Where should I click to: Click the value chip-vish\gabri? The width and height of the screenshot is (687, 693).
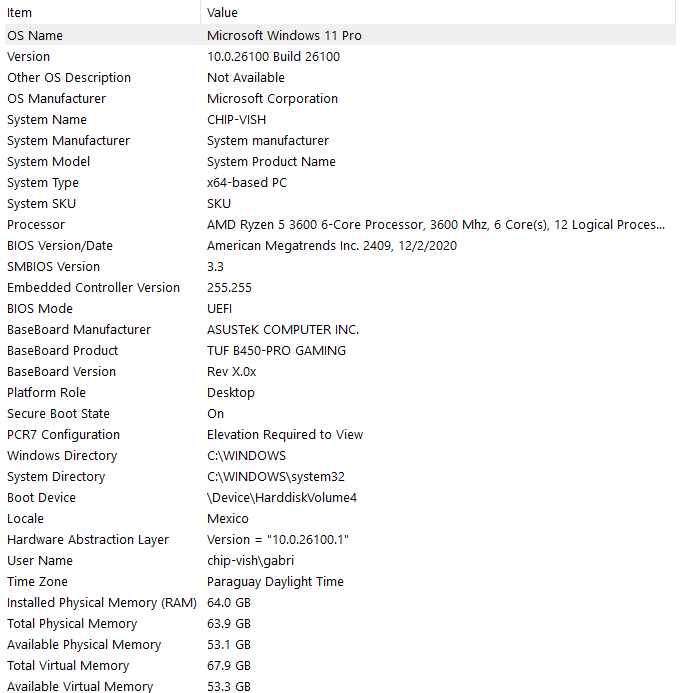pyautogui.click(x=250, y=560)
